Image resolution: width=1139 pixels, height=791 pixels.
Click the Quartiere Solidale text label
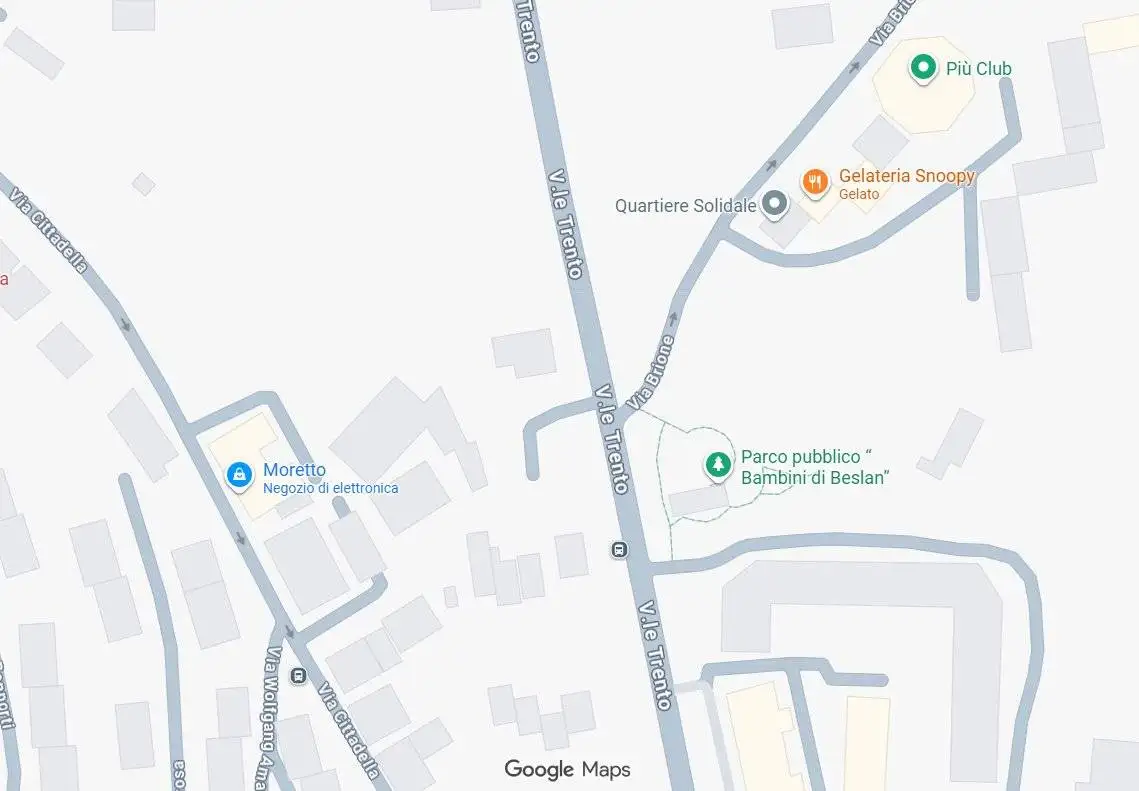pyautogui.click(x=686, y=206)
